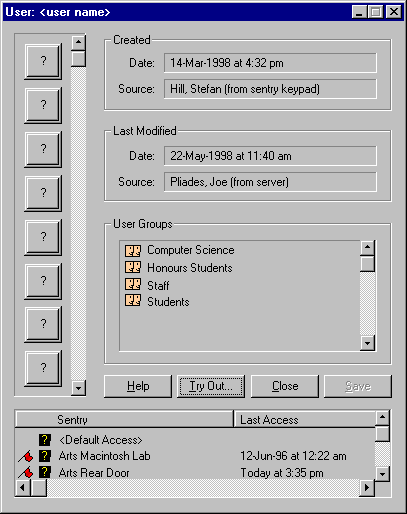Select the Honours Students group icon
407x514 pixels.
[x=133, y=267]
